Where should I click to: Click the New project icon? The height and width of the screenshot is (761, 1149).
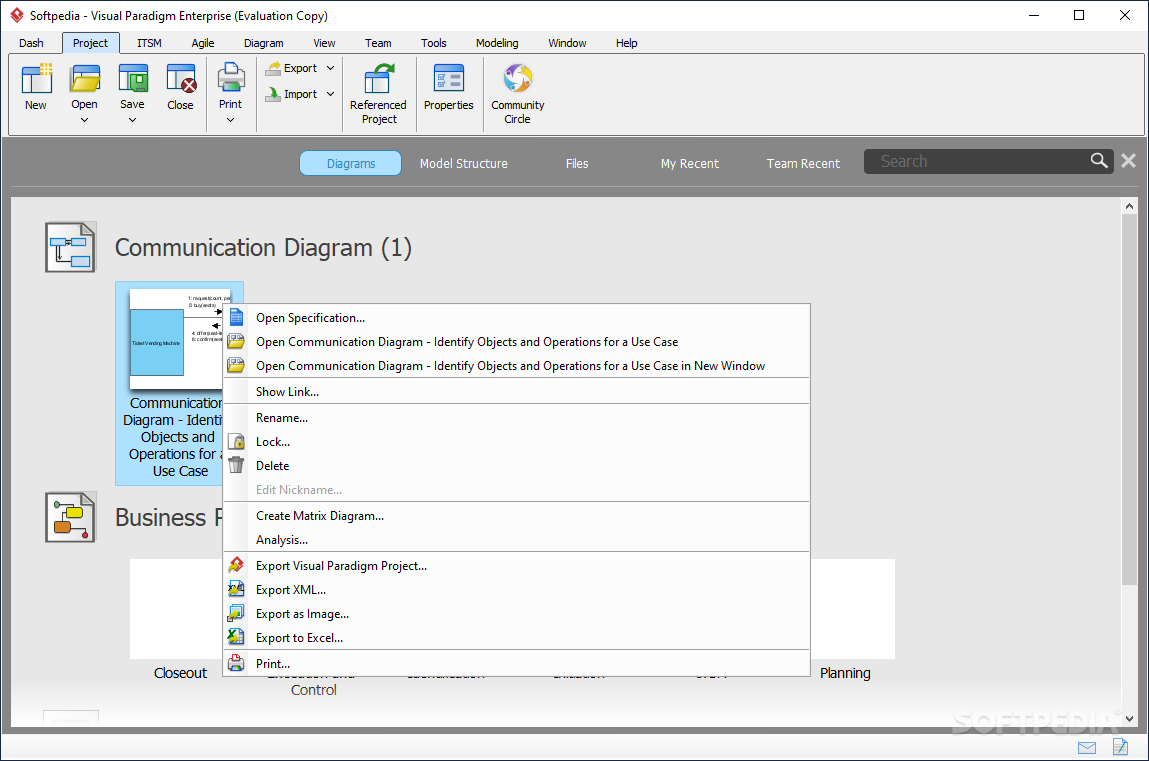point(36,79)
